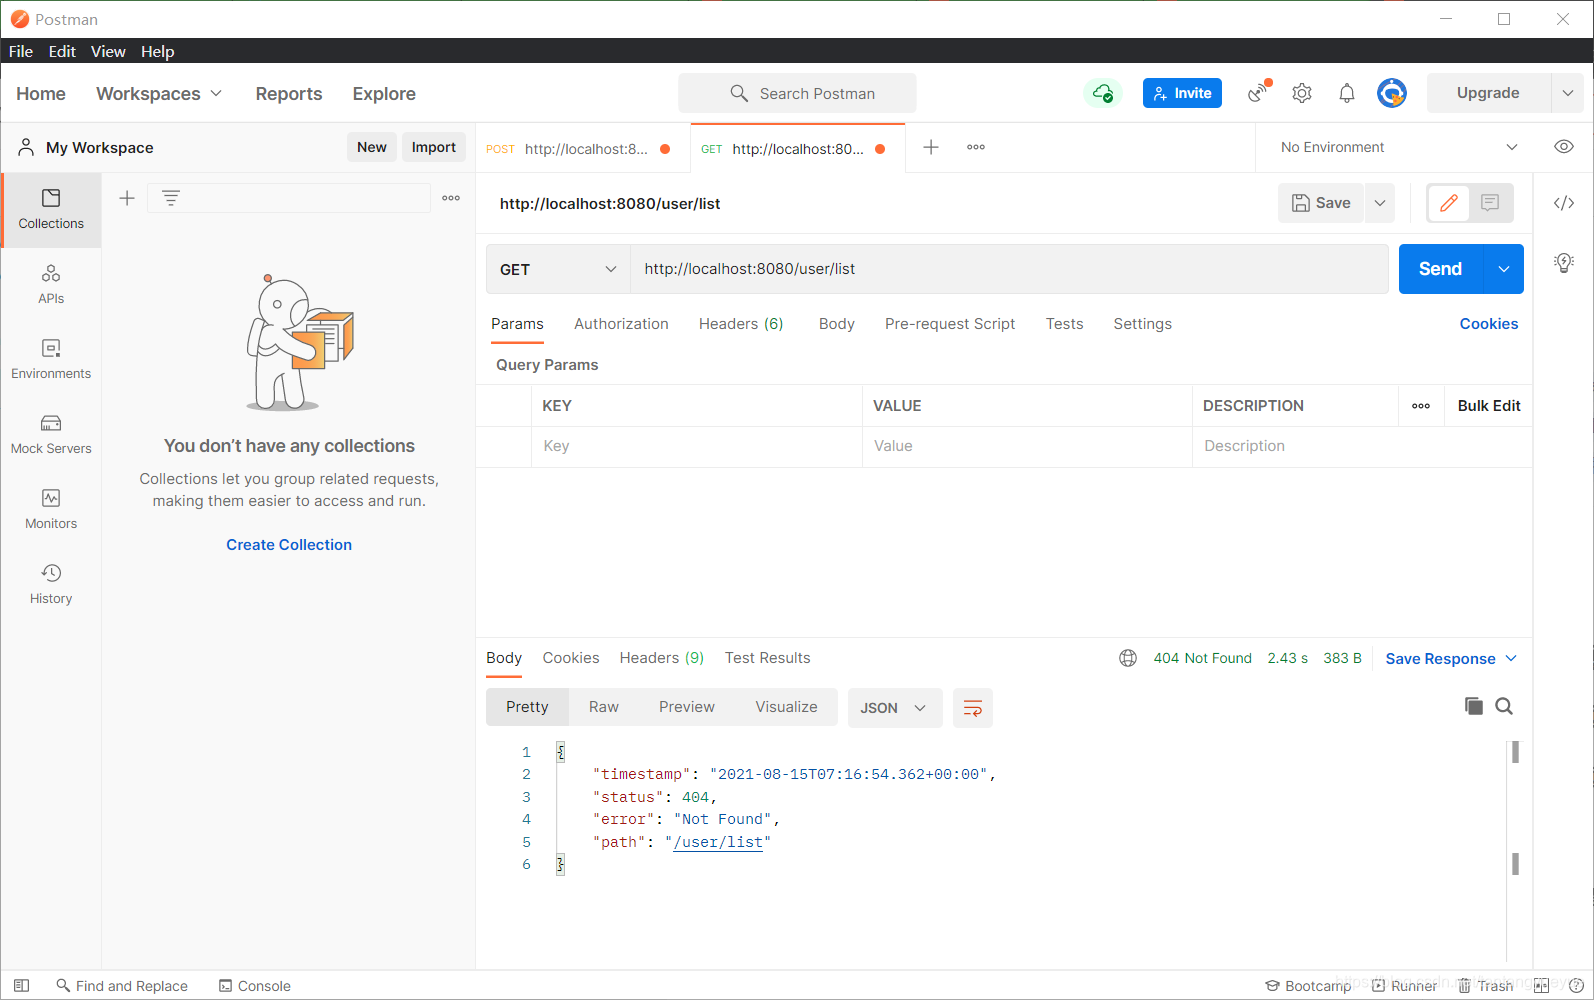Switch to the request Body tab
Image resolution: width=1594 pixels, height=1000 pixels.
pyautogui.click(x=837, y=324)
